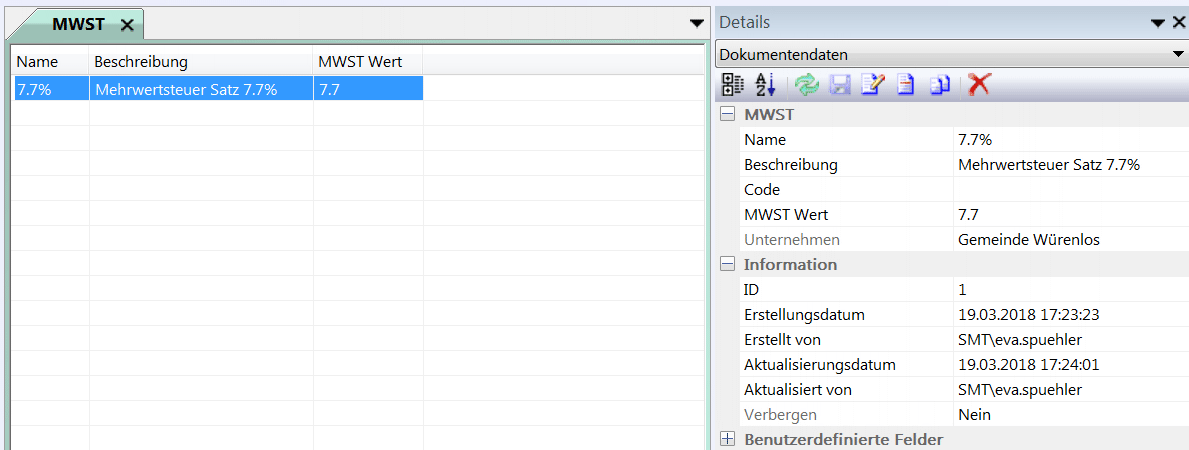1189x450 pixels.
Task: Close the MWST tab
Action: pyautogui.click(x=127, y=25)
